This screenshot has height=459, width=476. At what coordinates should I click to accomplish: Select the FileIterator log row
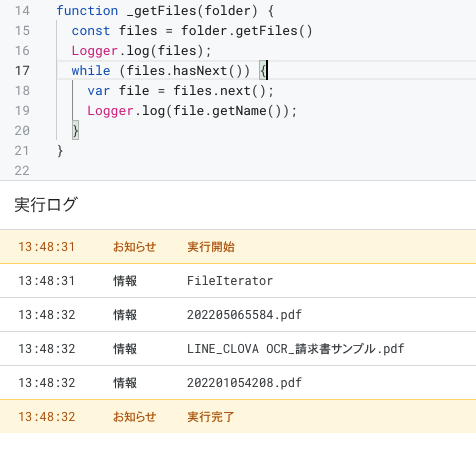238,281
